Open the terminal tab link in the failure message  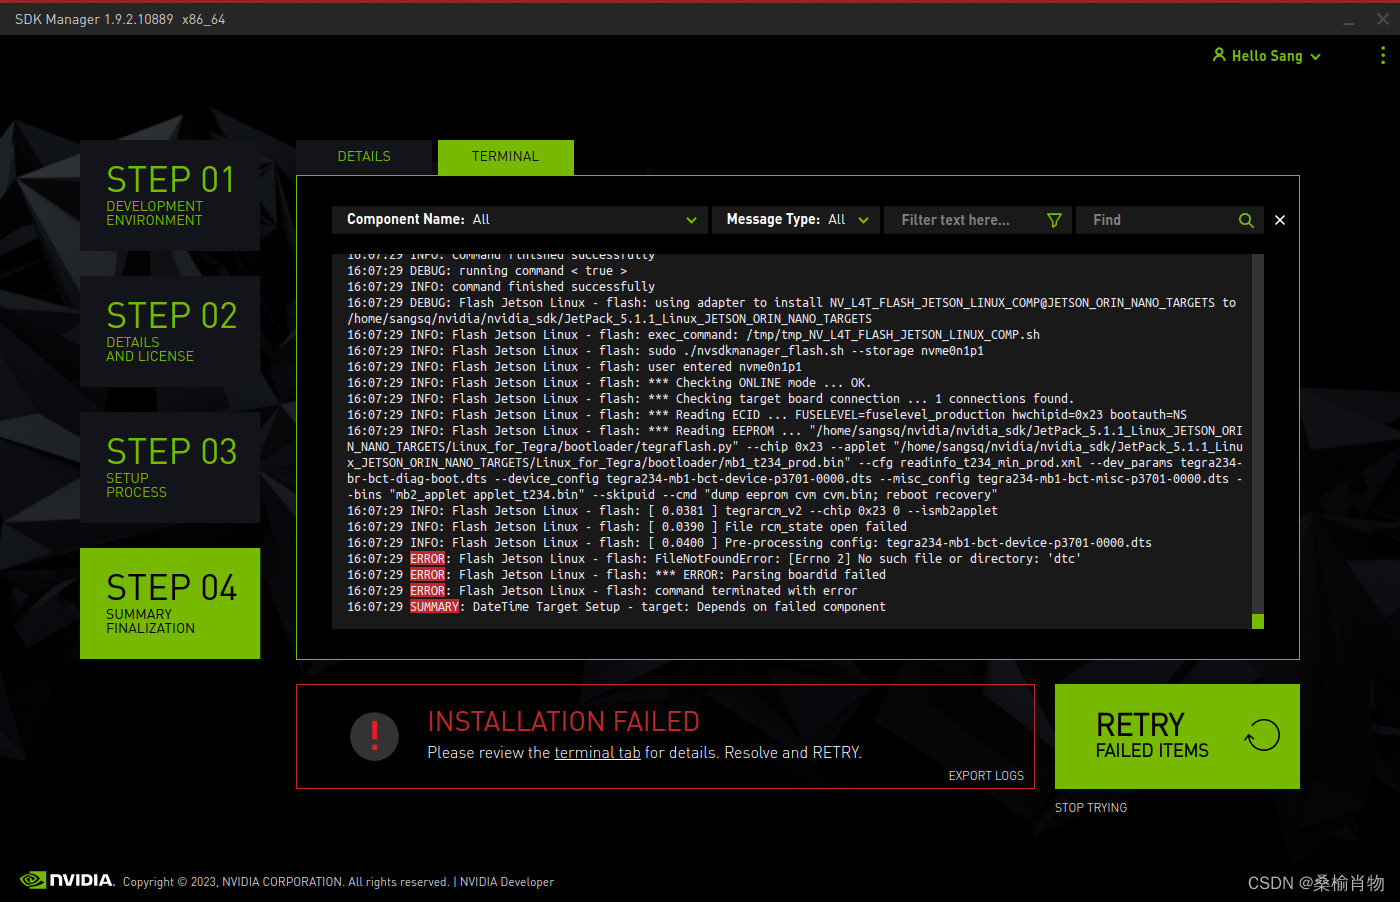point(597,752)
